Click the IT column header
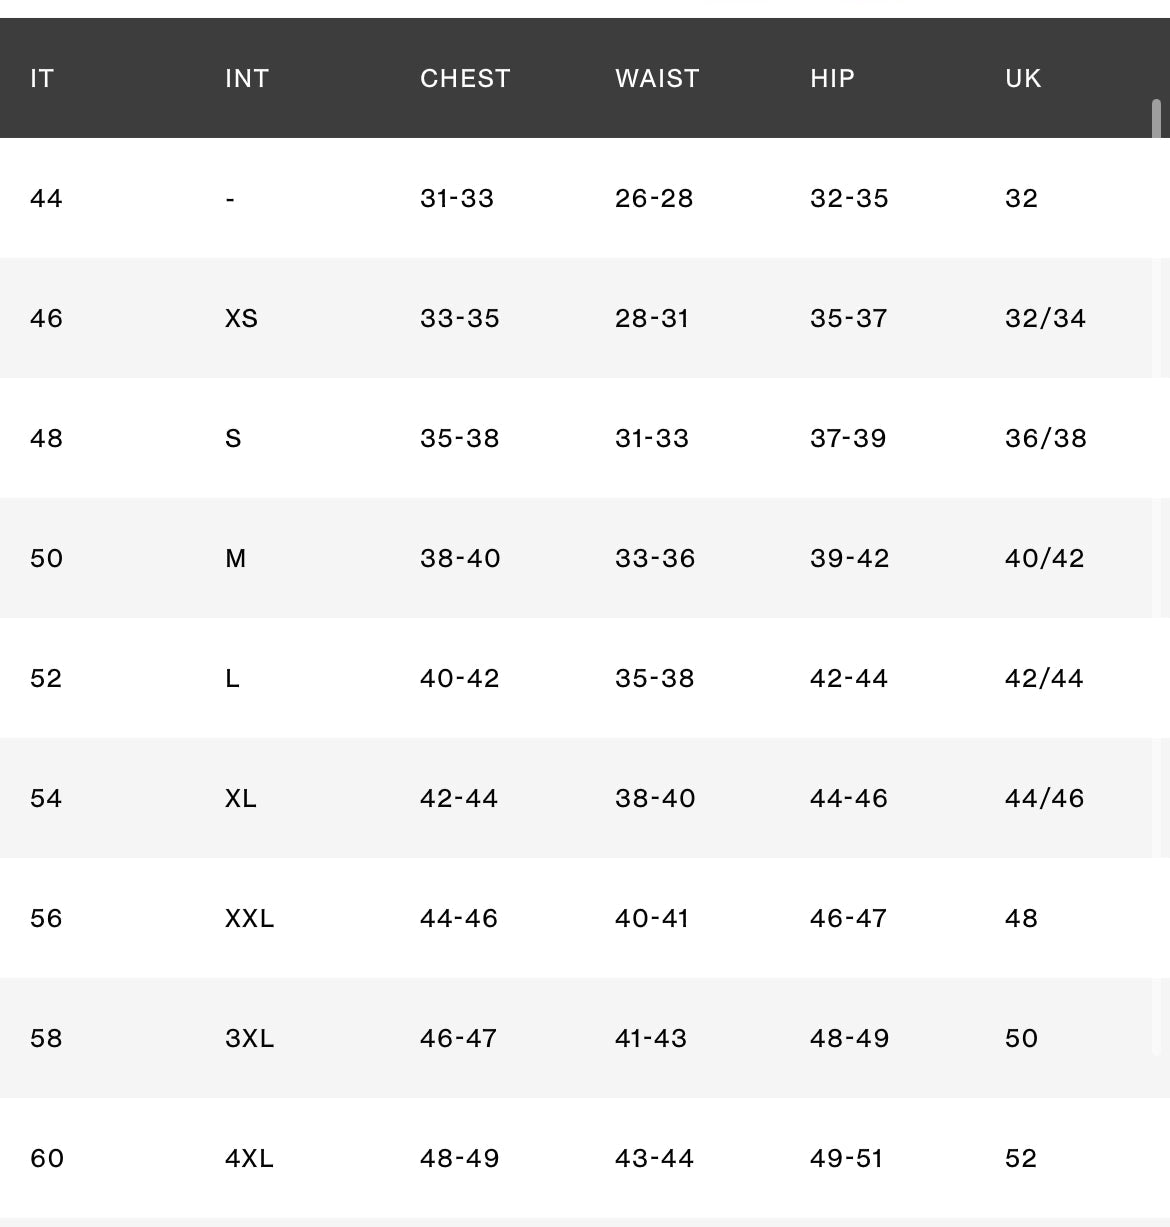The image size is (1170, 1227). tap(42, 78)
